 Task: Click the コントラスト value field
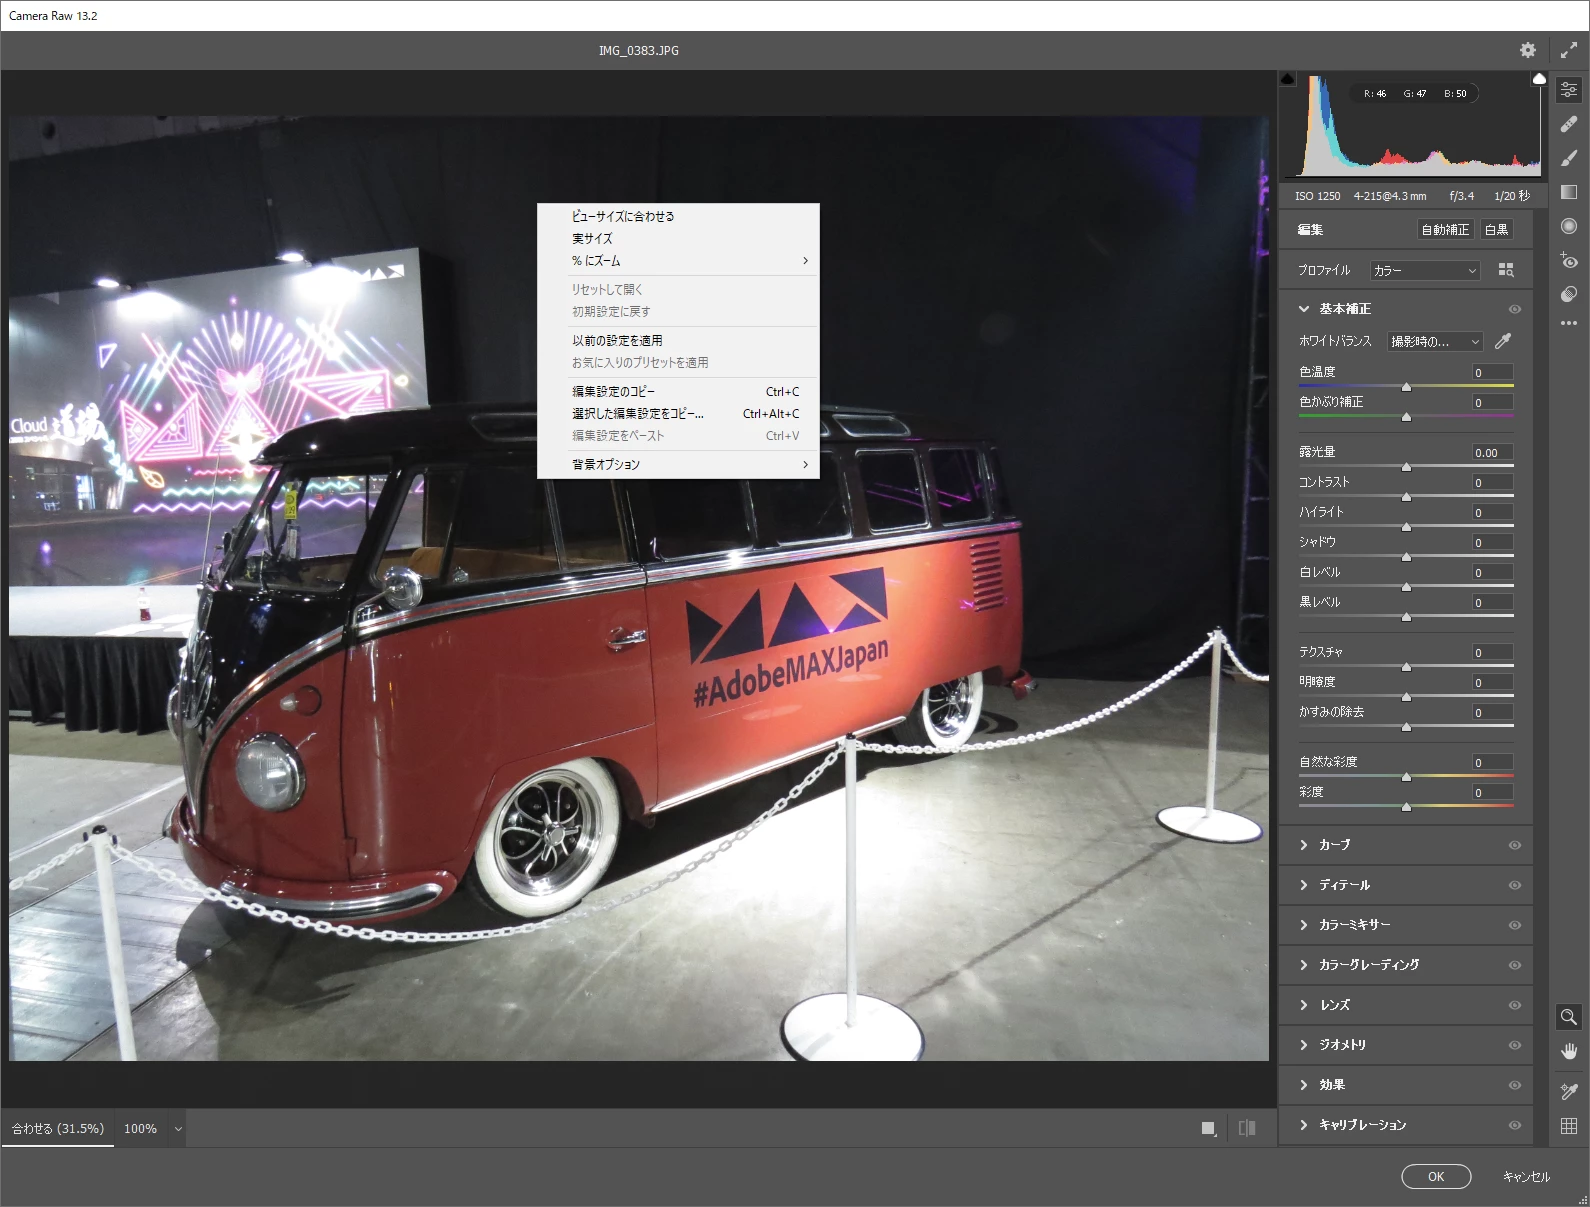pos(1492,482)
